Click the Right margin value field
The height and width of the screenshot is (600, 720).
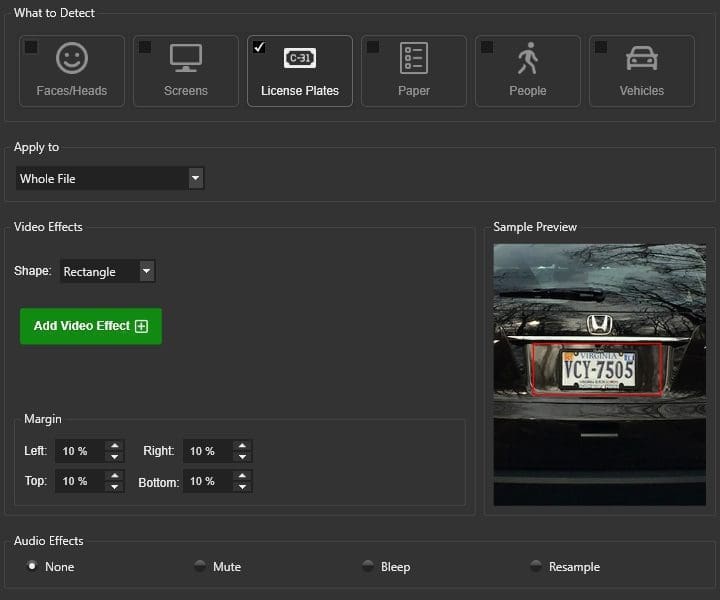[x=207, y=451]
